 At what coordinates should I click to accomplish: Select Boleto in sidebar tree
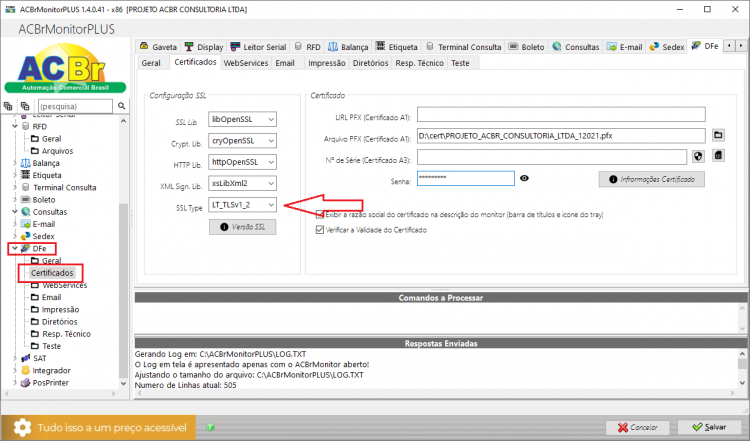(x=44, y=199)
